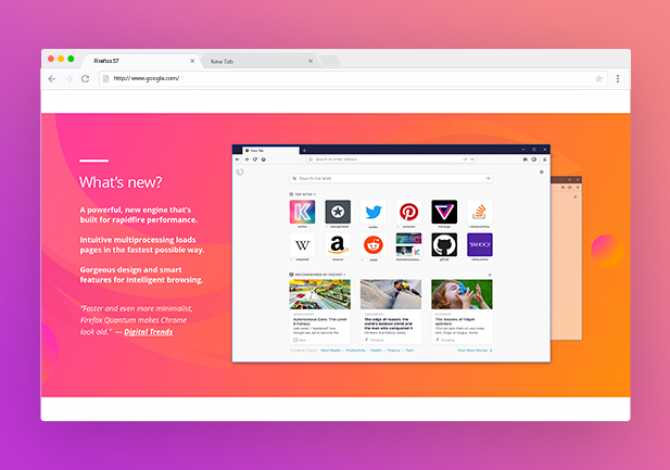The width and height of the screenshot is (670, 470).
Task: Open Chrome's three-dot menu
Action: pyautogui.click(x=618, y=79)
